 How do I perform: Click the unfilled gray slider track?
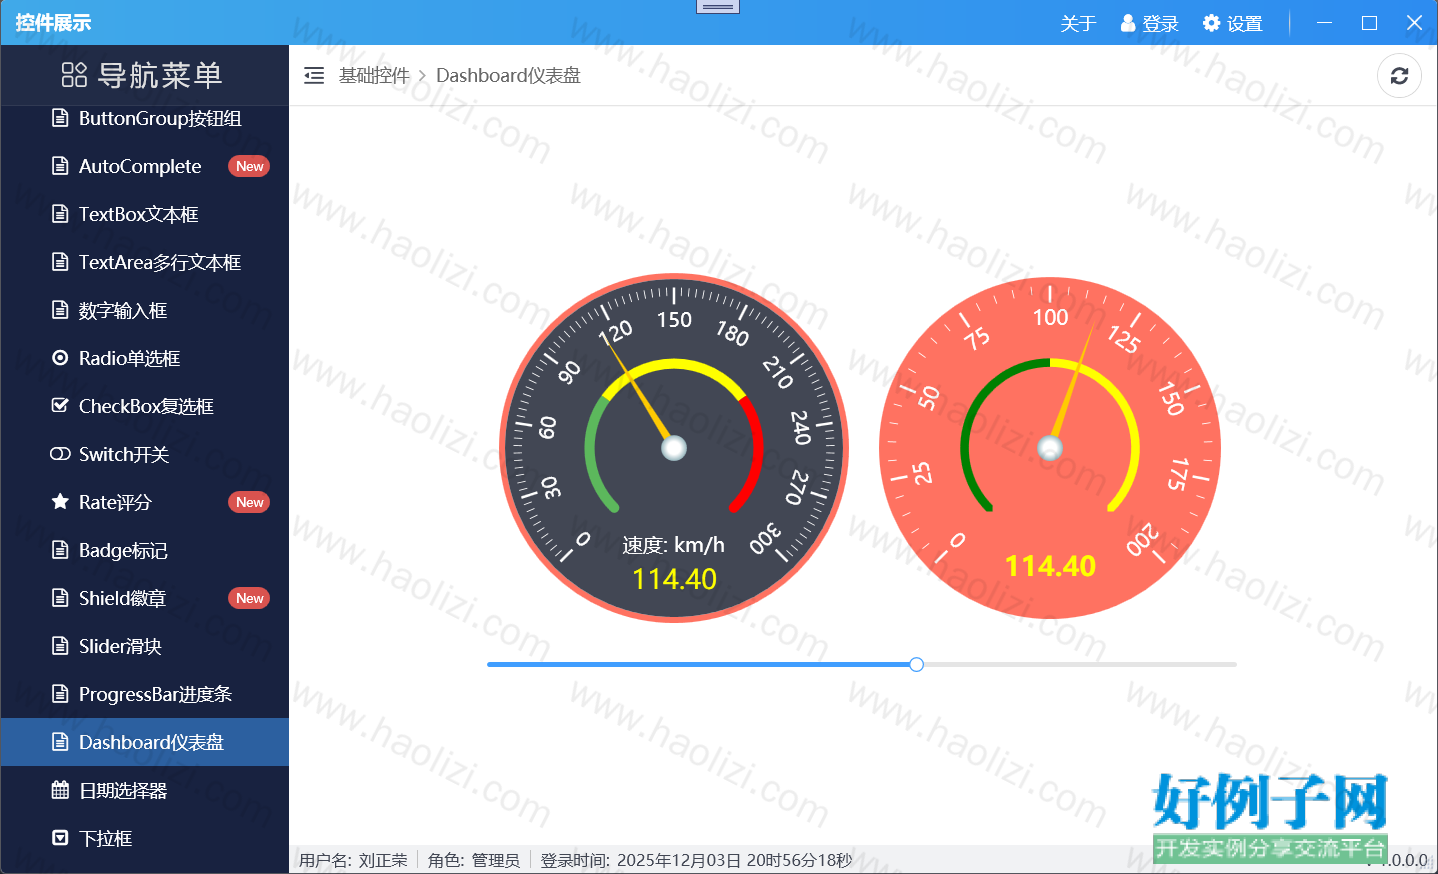1080,664
